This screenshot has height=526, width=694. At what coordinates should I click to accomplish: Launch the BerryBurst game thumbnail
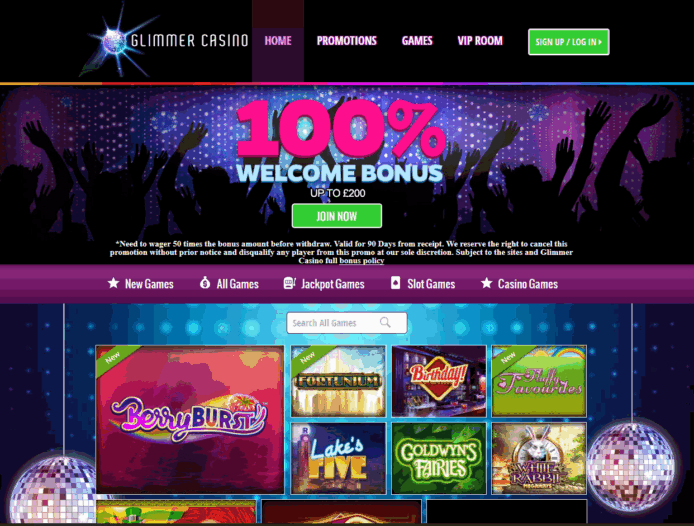coord(190,419)
